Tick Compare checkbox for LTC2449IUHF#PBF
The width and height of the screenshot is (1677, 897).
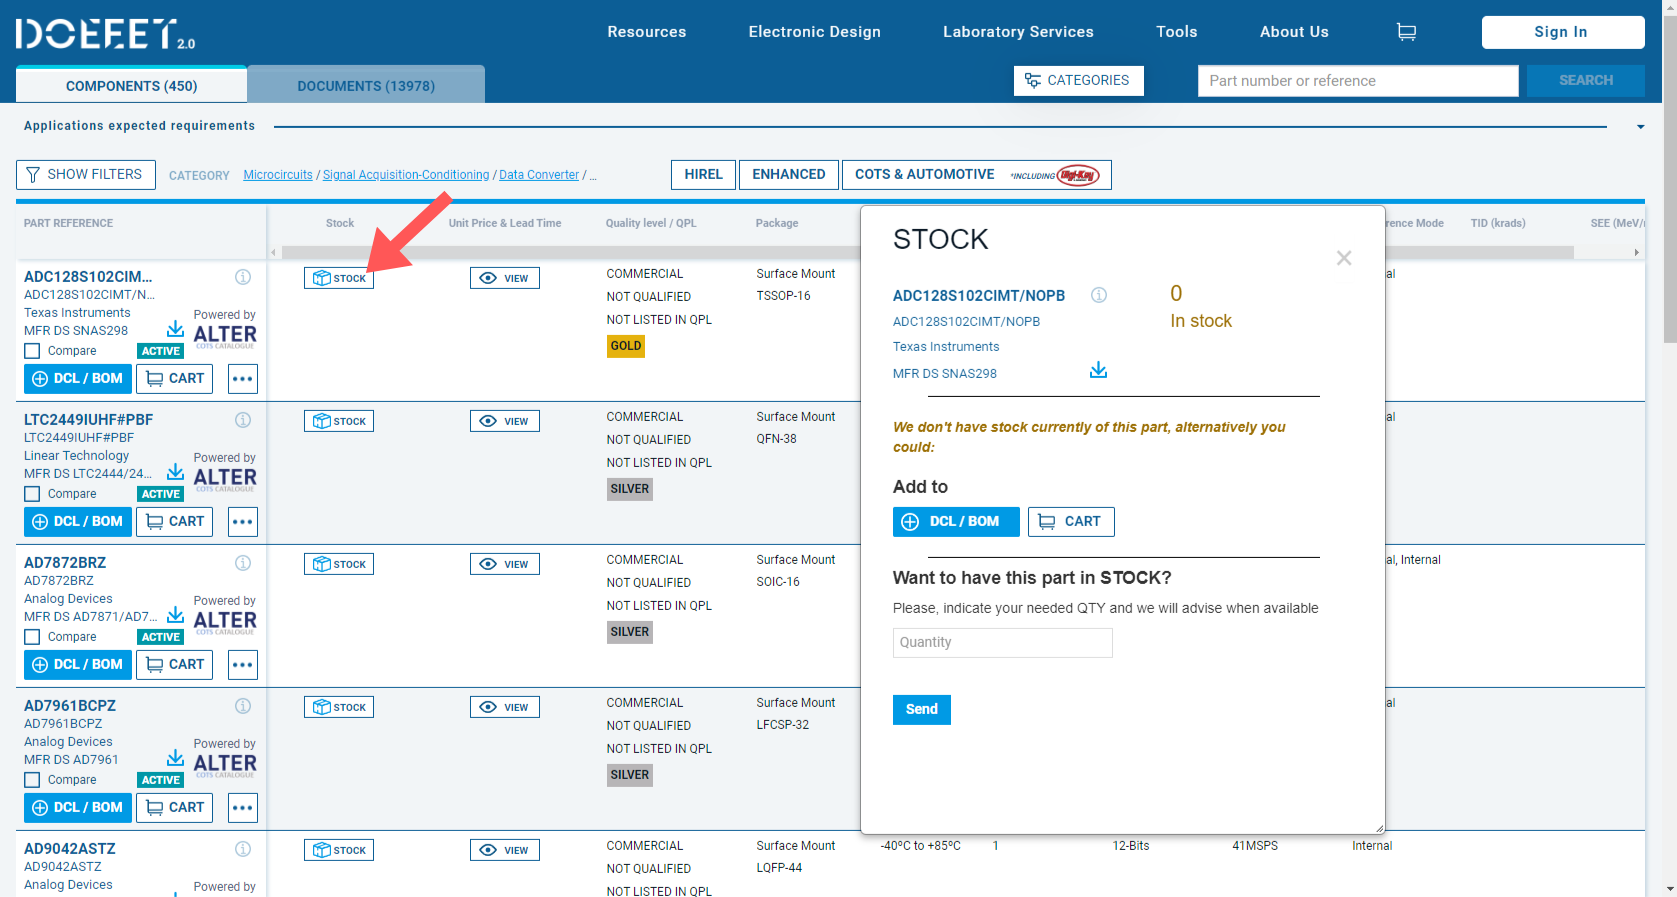[x=32, y=494]
